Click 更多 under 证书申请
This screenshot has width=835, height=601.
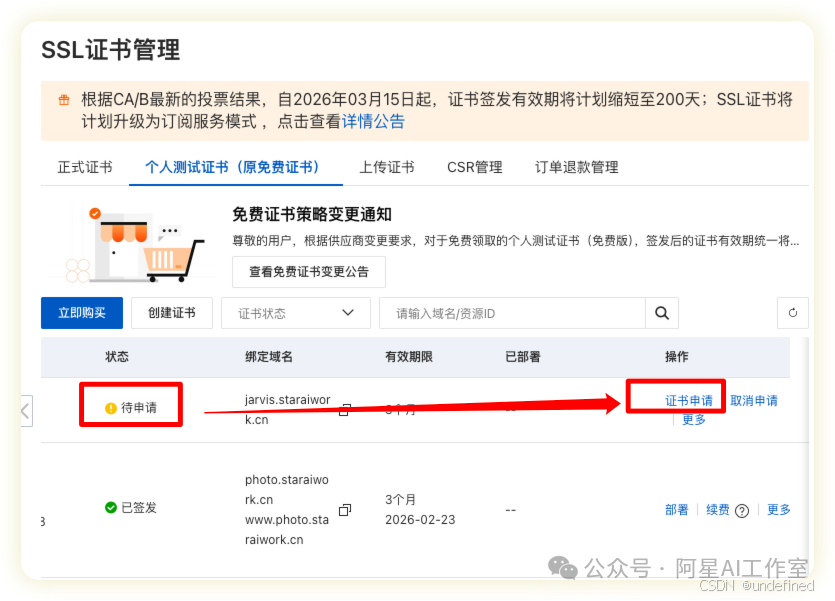pyautogui.click(x=694, y=420)
